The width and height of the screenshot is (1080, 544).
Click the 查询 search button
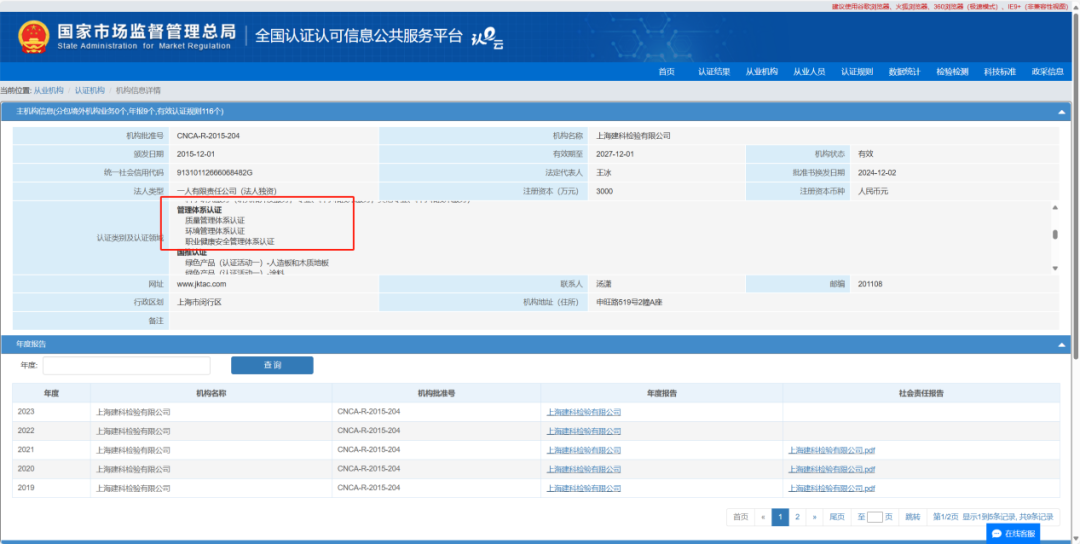click(x=272, y=365)
